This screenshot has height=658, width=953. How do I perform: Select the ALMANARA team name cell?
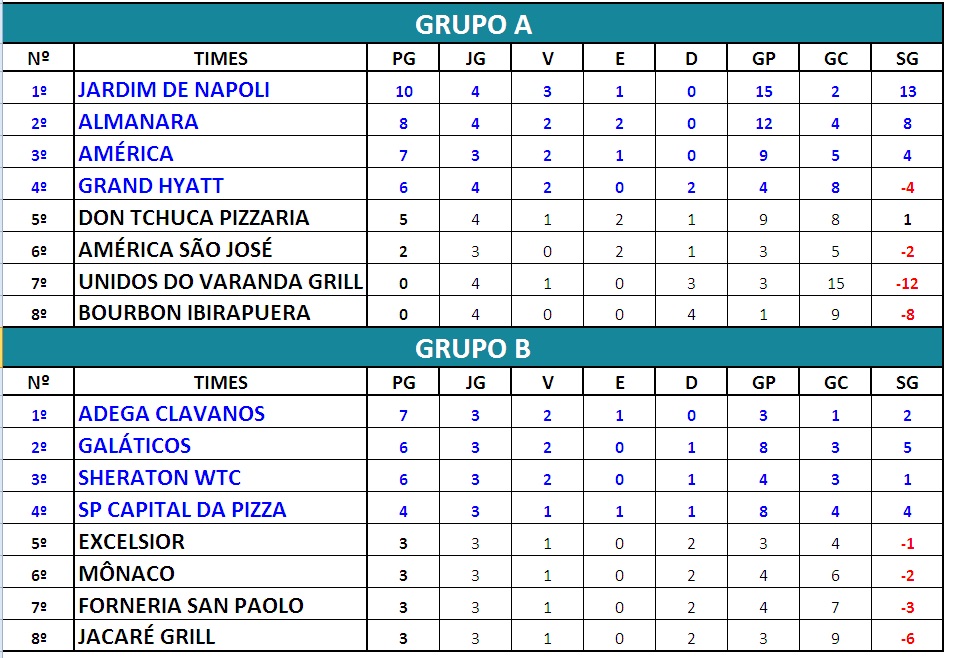221,121
